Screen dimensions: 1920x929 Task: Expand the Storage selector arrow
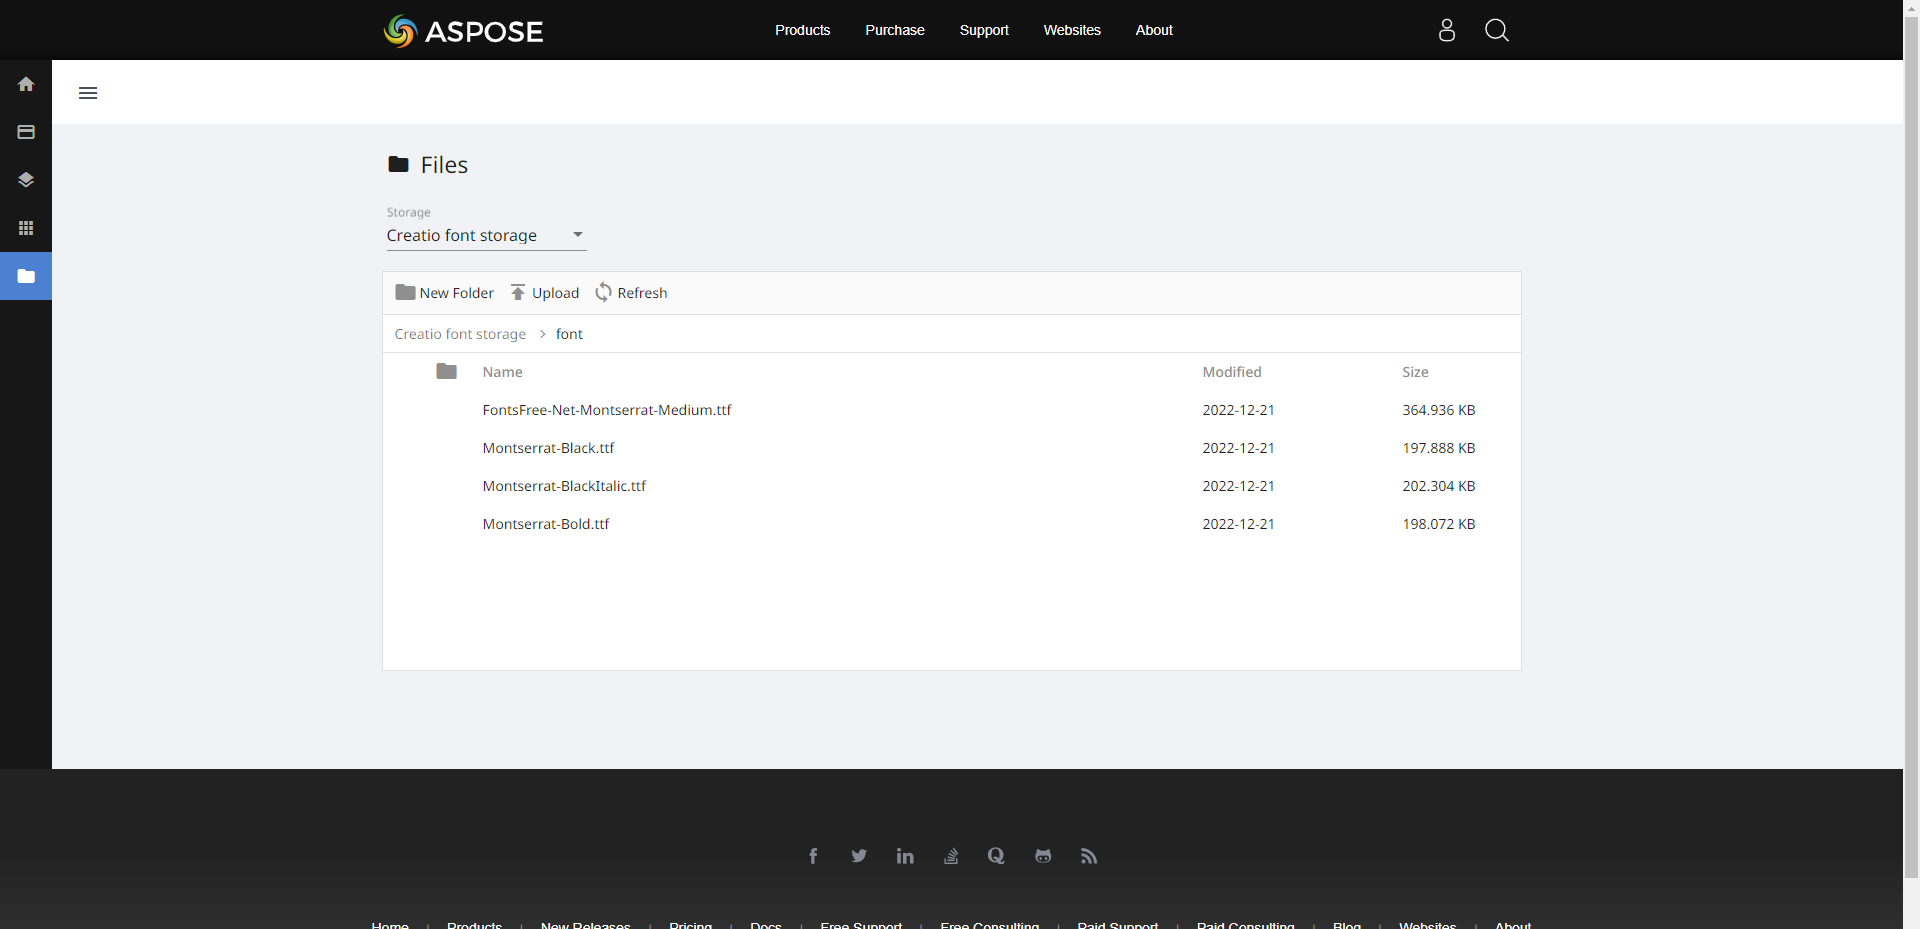tap(577, 234)
